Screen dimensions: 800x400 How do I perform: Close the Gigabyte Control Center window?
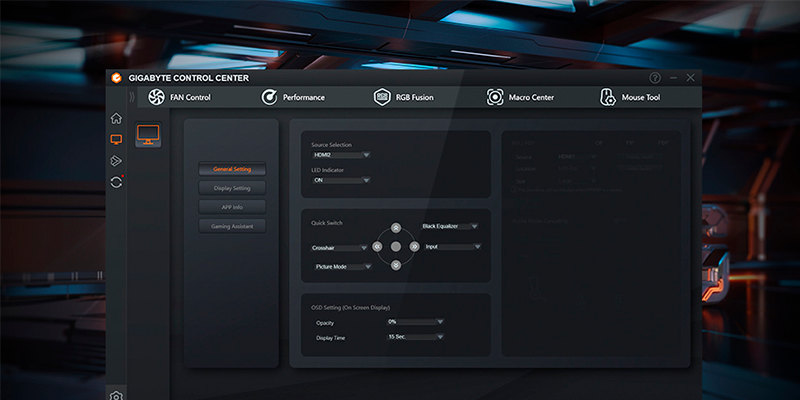point(690,78)
